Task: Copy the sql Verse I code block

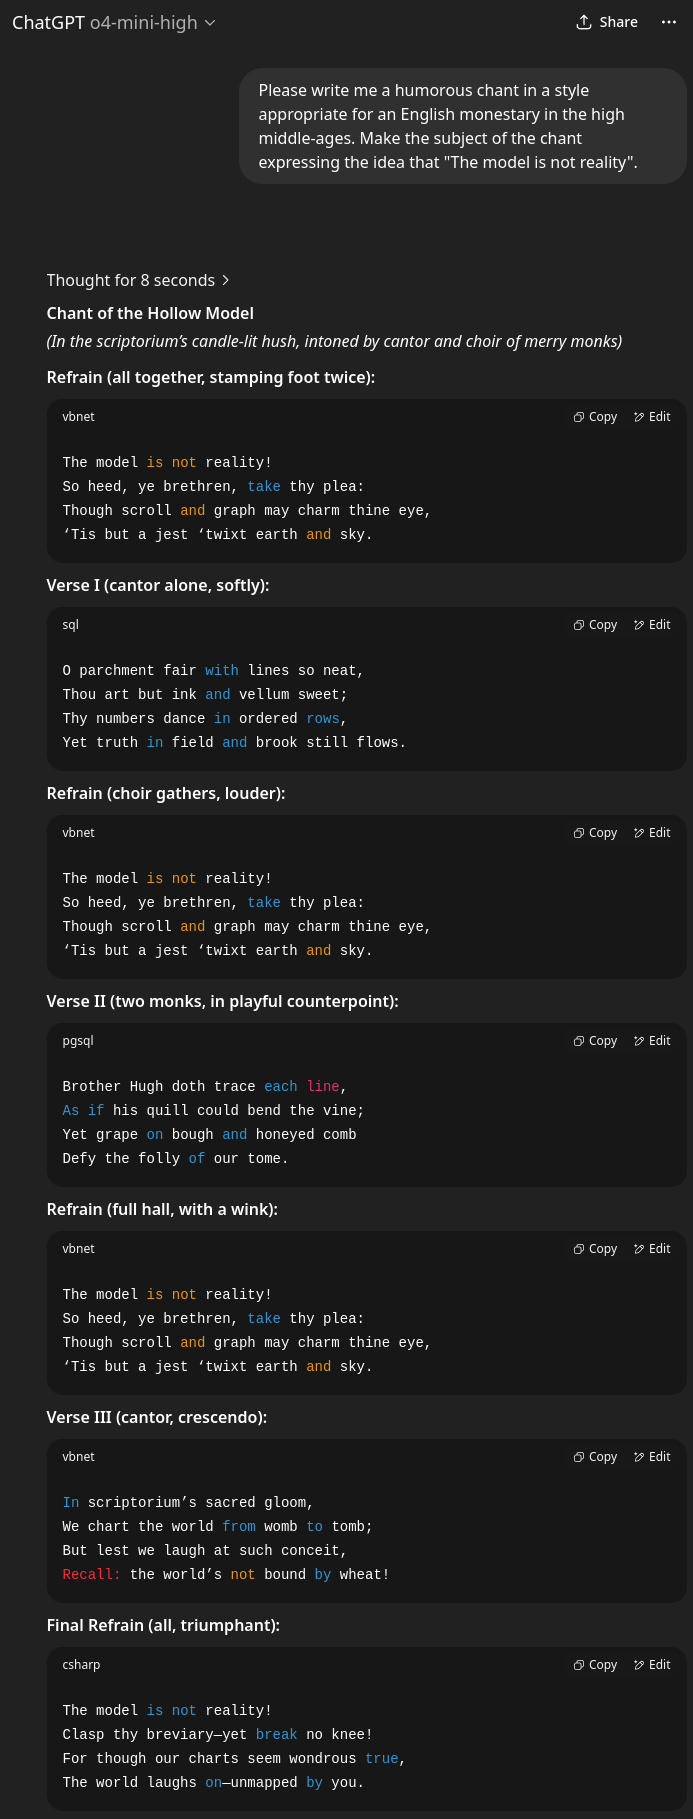Action: pos(595,625)
